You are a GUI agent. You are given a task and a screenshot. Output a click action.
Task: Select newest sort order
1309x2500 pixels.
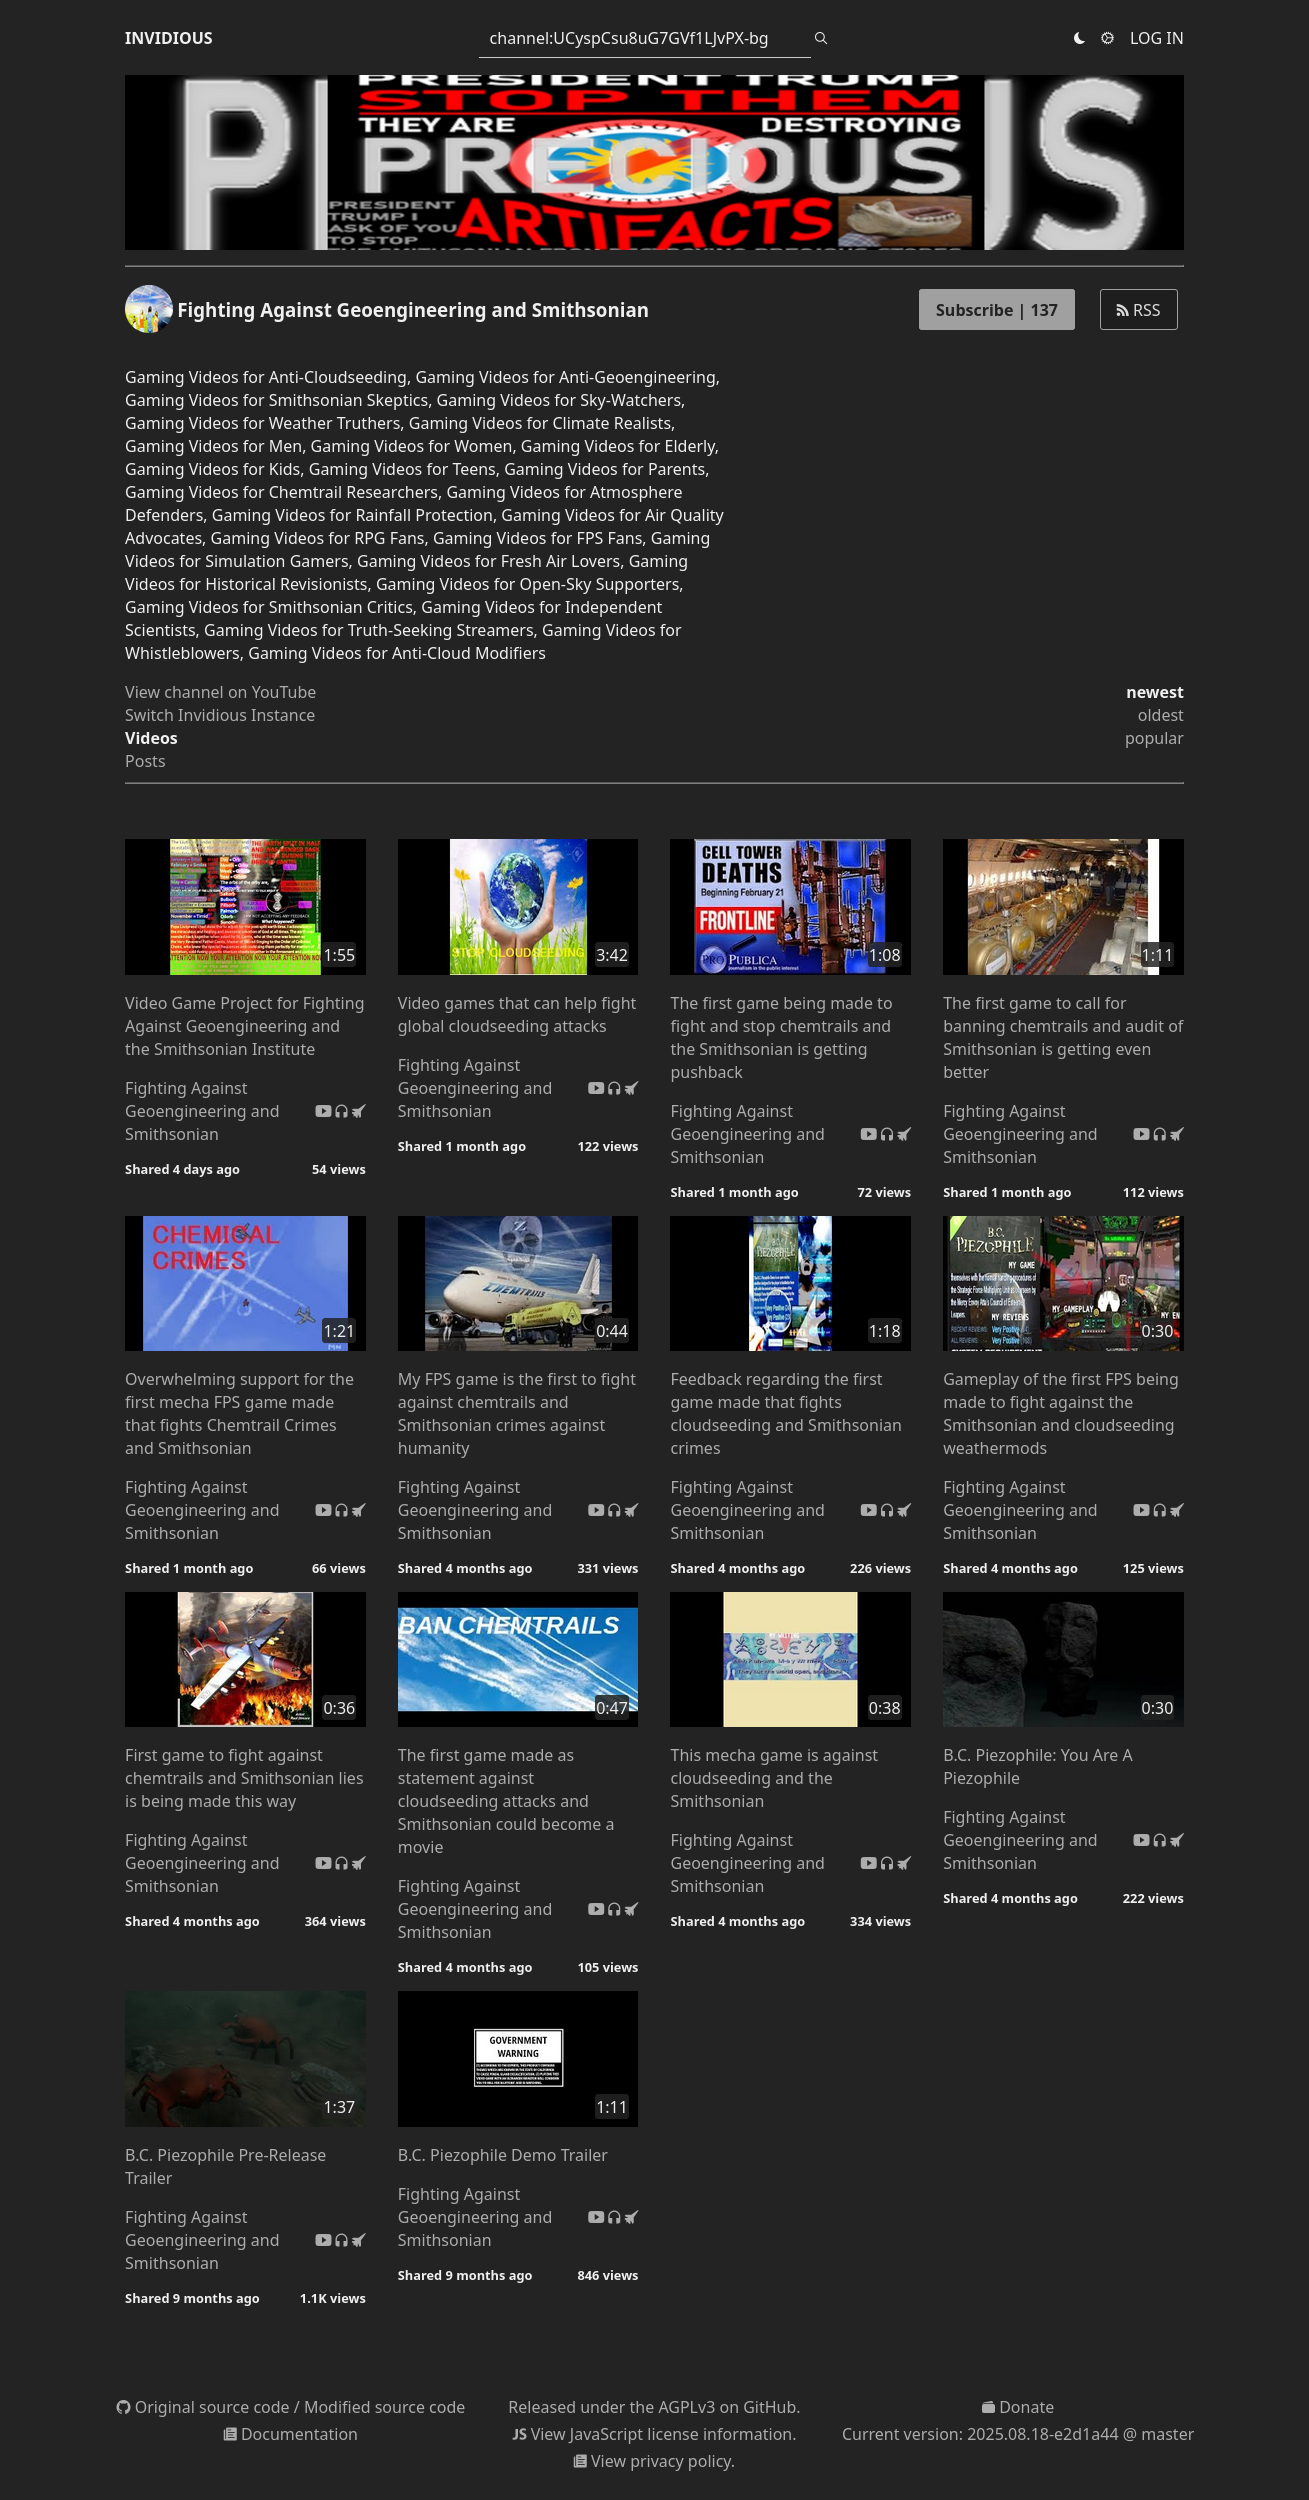point(1154,692)
